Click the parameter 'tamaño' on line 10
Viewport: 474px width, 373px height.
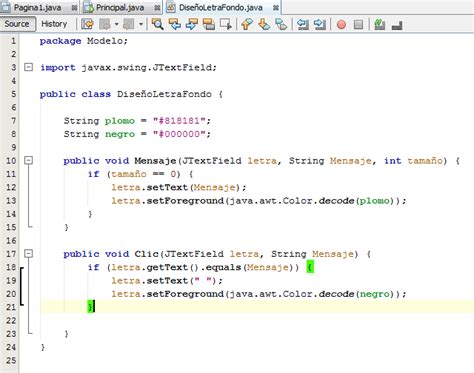pos(425,161)
